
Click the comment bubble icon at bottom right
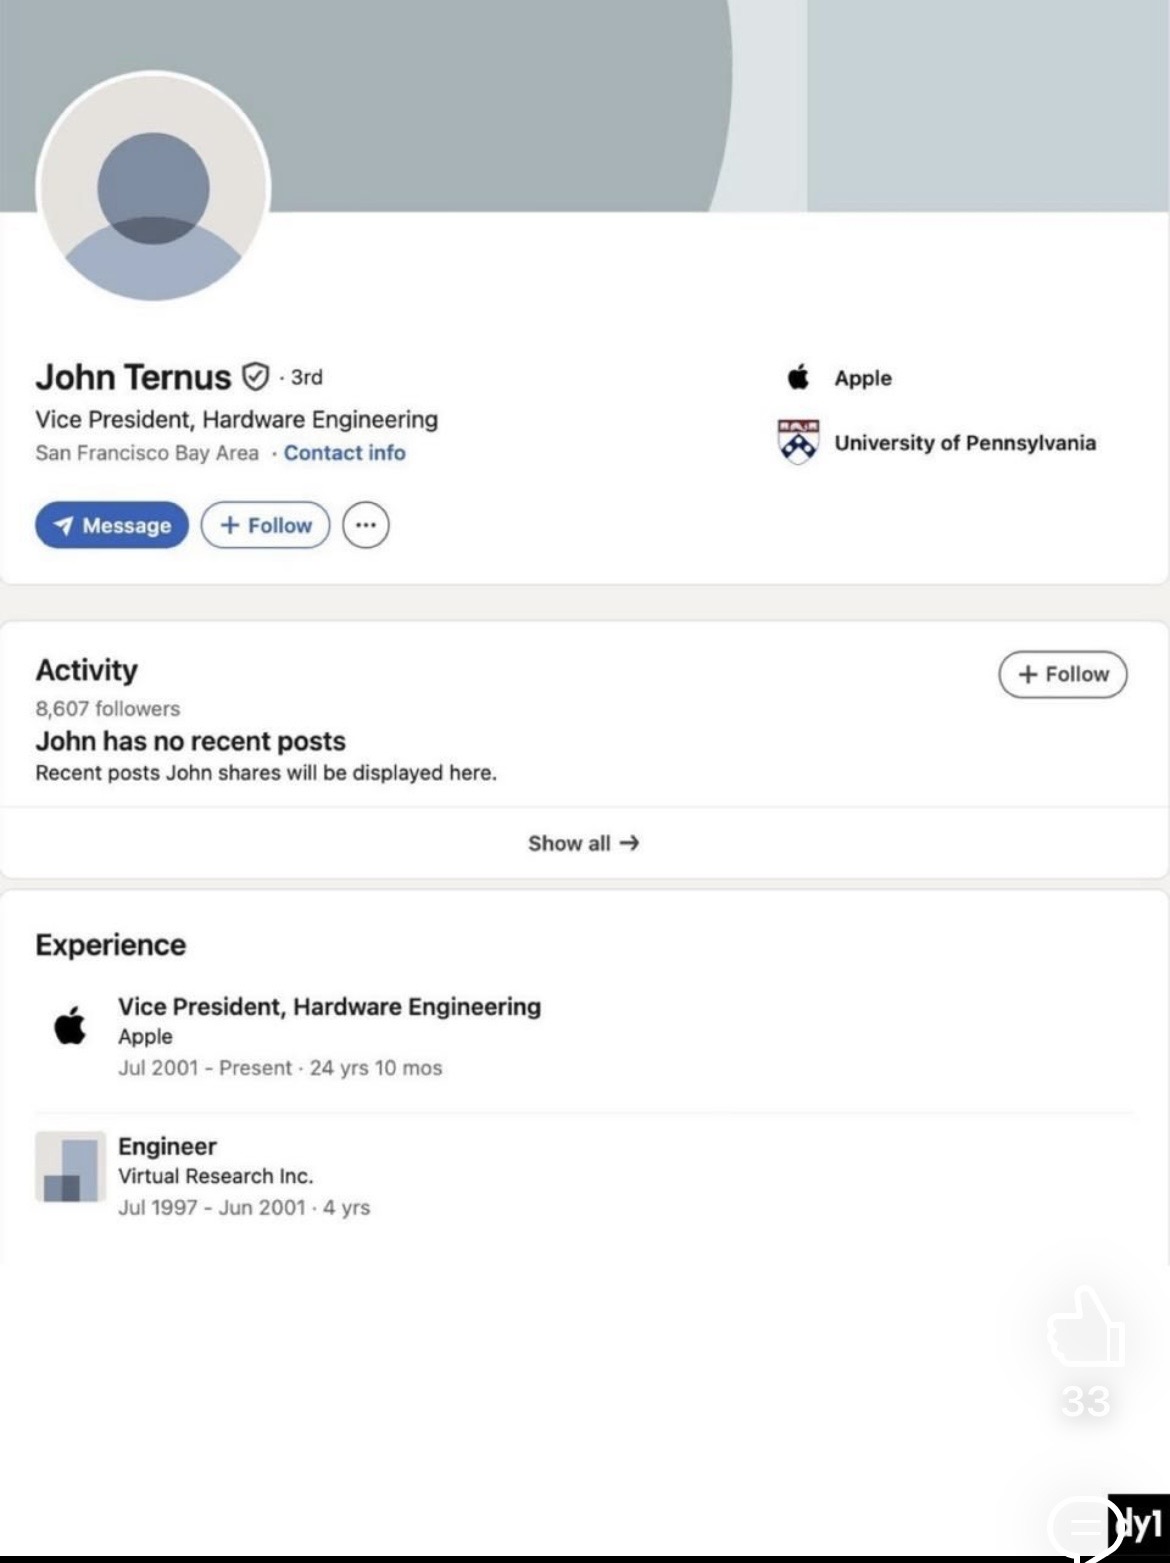click(x=1085, y=1526)
